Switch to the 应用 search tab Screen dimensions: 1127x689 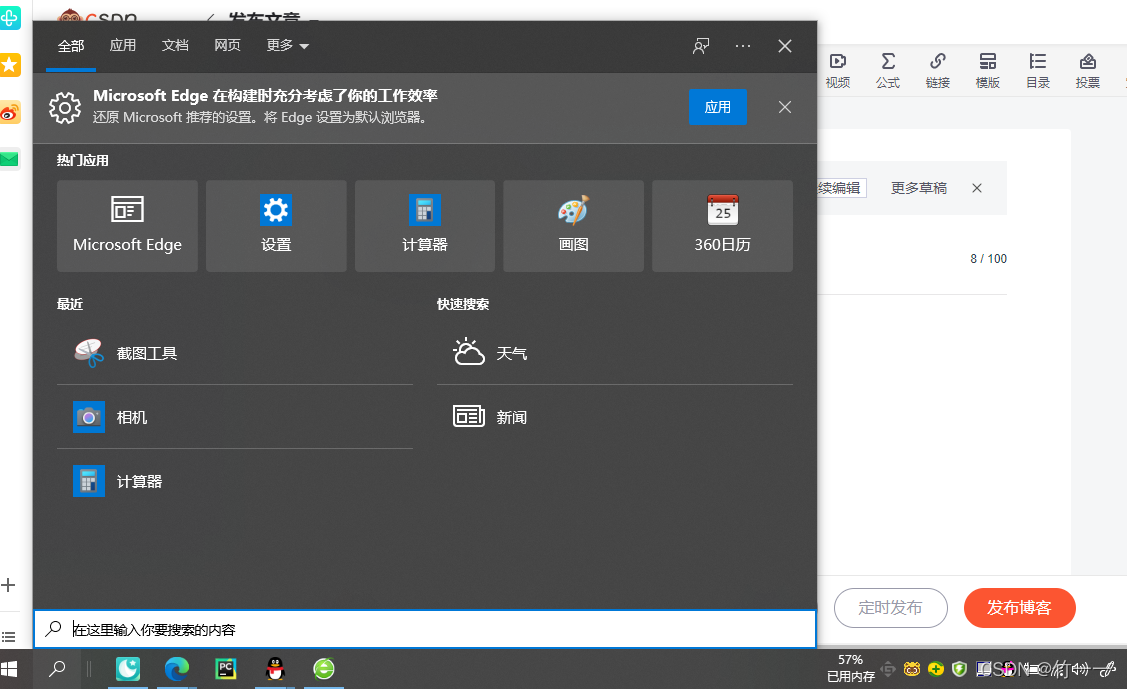coord(123,45)
